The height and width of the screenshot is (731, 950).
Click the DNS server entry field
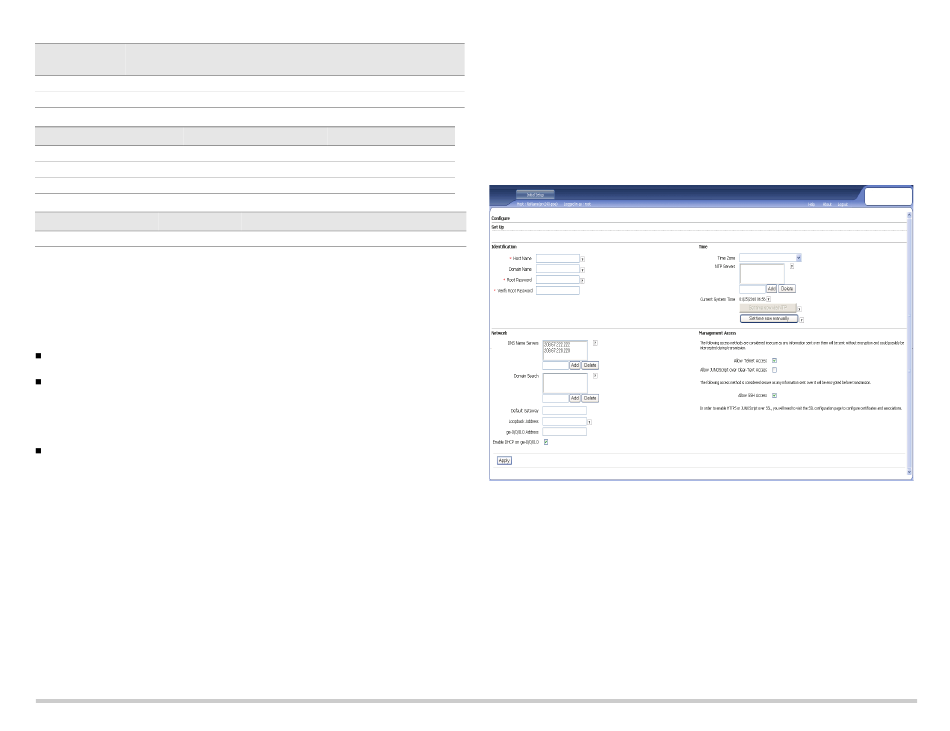pos(556,365)
